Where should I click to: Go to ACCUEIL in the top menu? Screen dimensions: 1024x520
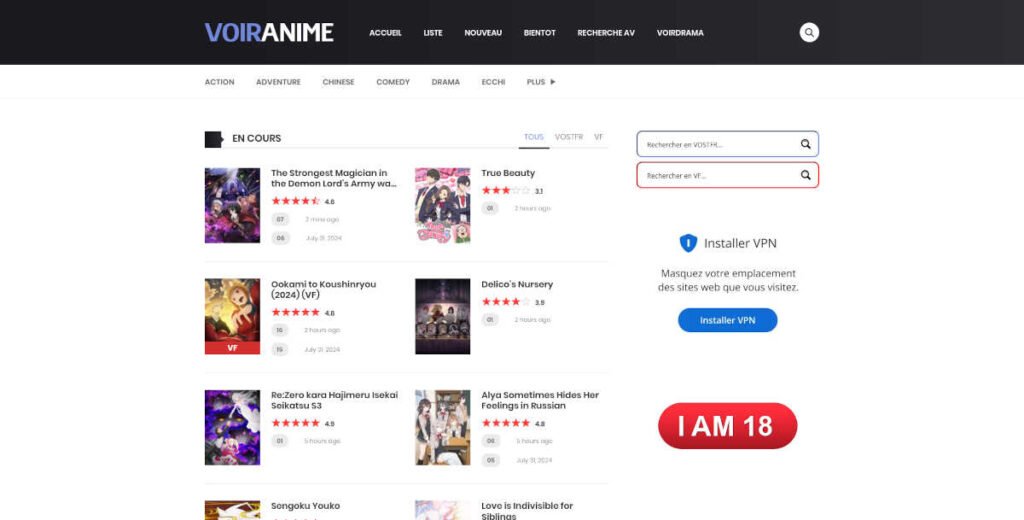tap(385, 33)
